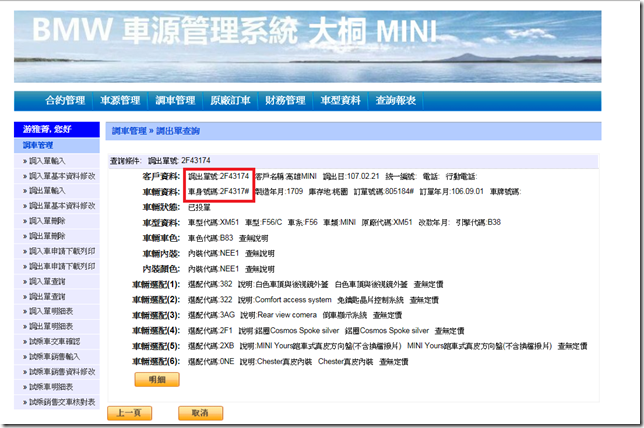Click the 上一頁 button
Screen dimensions: 644x428
tap(129, 413)
